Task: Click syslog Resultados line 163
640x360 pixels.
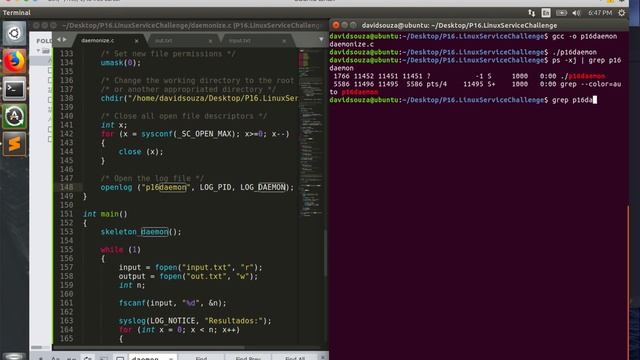Action: pyautogui.click(x=195, y=321)
